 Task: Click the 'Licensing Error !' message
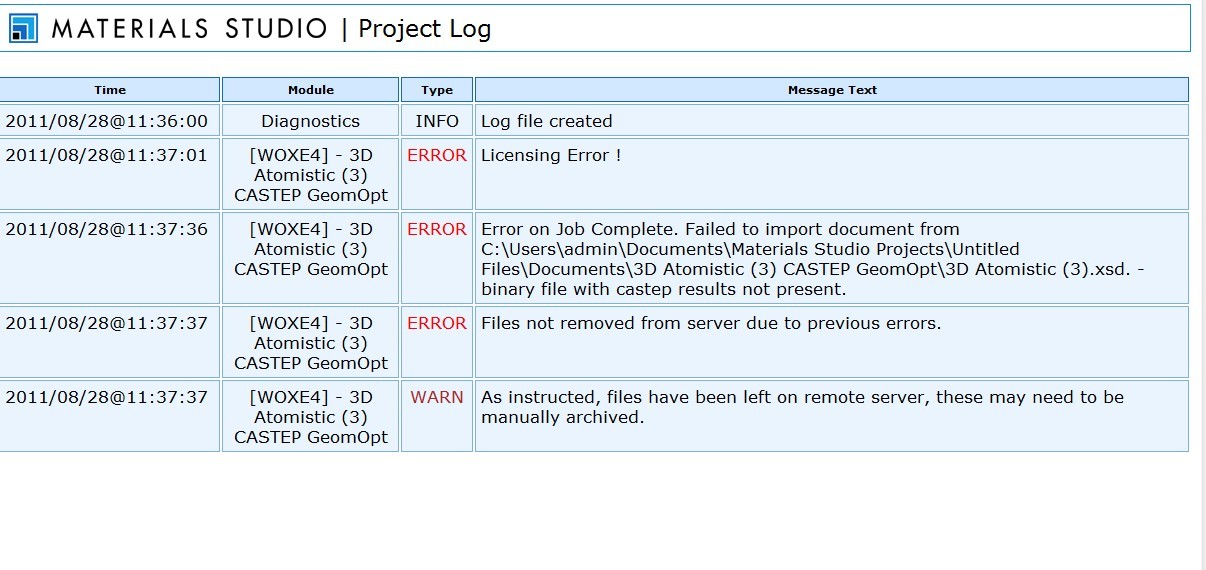pos(551,155)
